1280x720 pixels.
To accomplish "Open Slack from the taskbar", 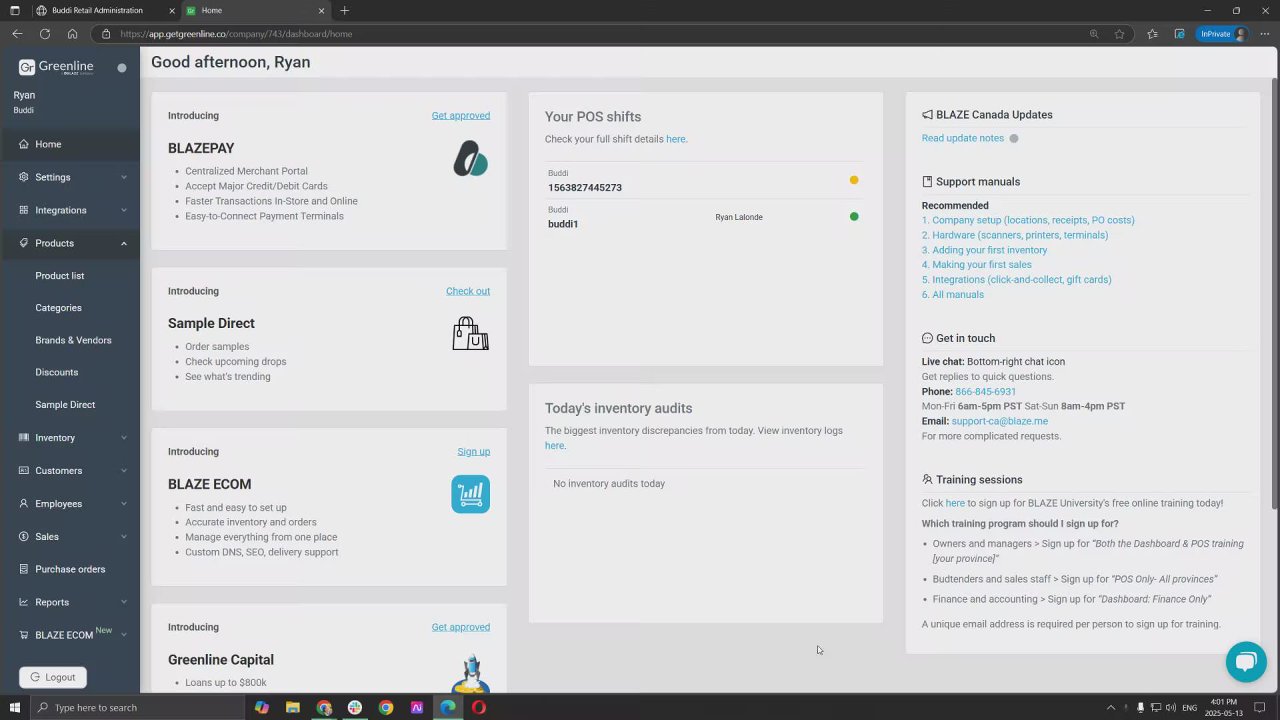I will [354, 708].
